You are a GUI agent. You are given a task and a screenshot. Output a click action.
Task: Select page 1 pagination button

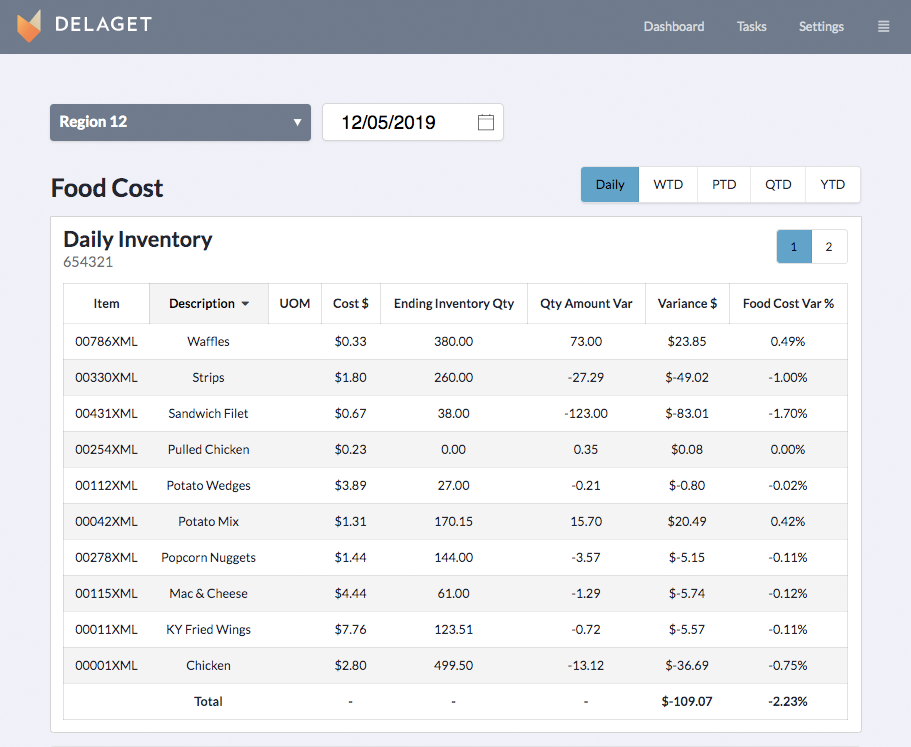pyautogui.click(x=794, y=247)
